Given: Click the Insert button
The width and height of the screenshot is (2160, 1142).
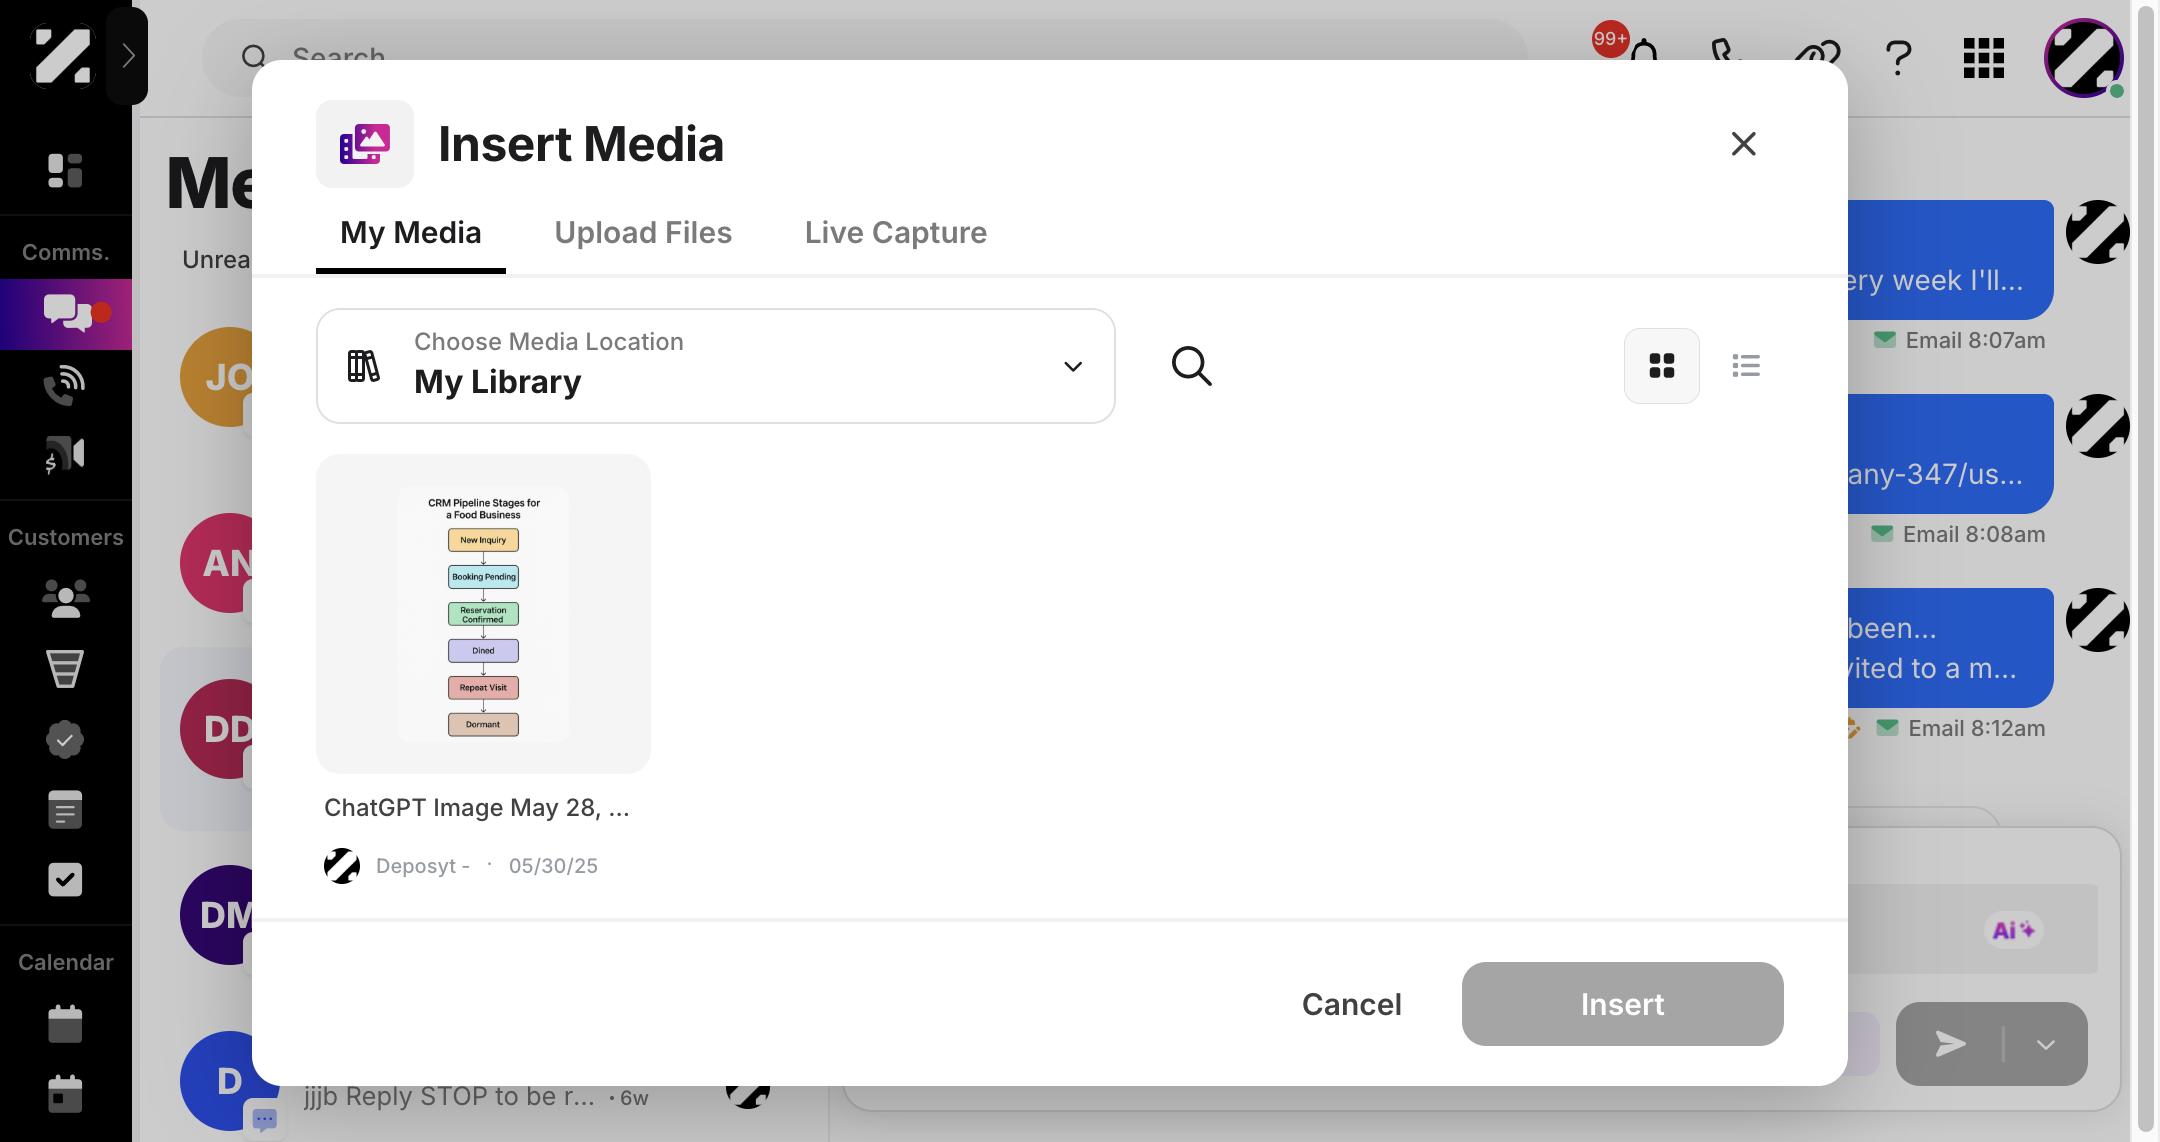Looking at the screenshot, I should click(x=1622, y=1004).
